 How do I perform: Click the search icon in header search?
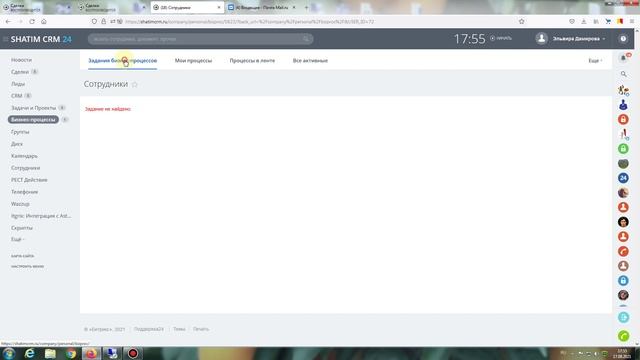[x=306, y=39]
